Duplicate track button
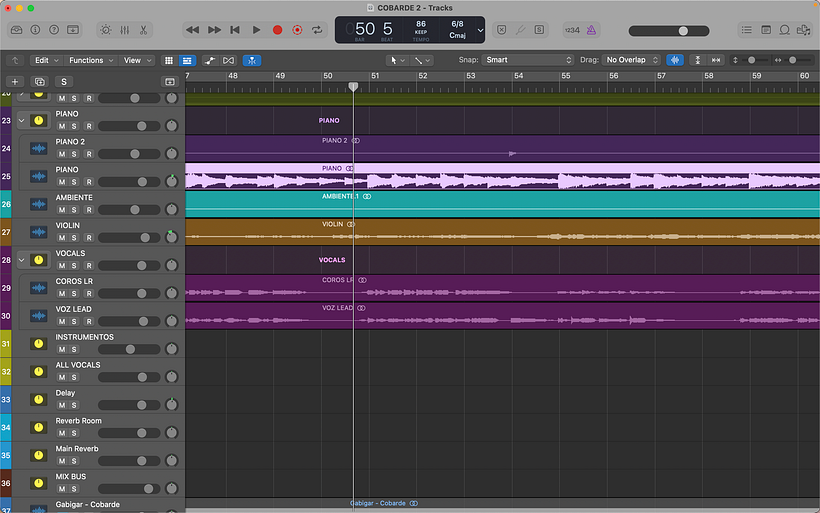 coord(39,82)
